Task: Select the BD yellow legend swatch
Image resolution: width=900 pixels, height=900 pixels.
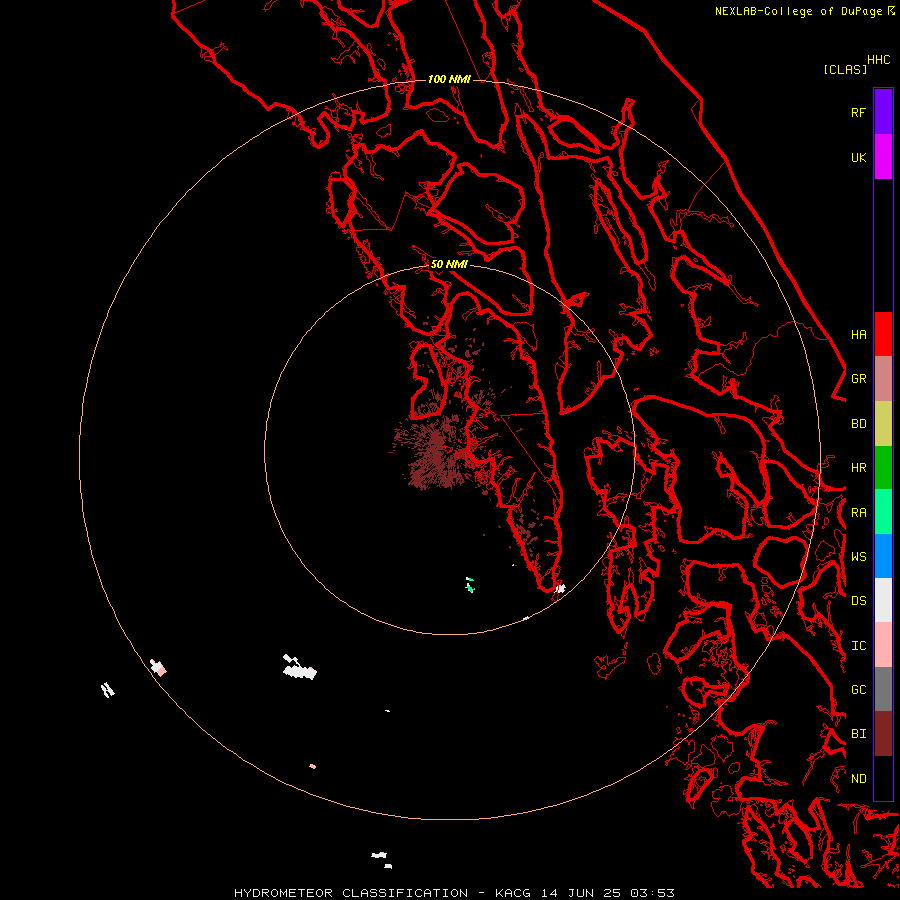Action: (x=883, y=423)
